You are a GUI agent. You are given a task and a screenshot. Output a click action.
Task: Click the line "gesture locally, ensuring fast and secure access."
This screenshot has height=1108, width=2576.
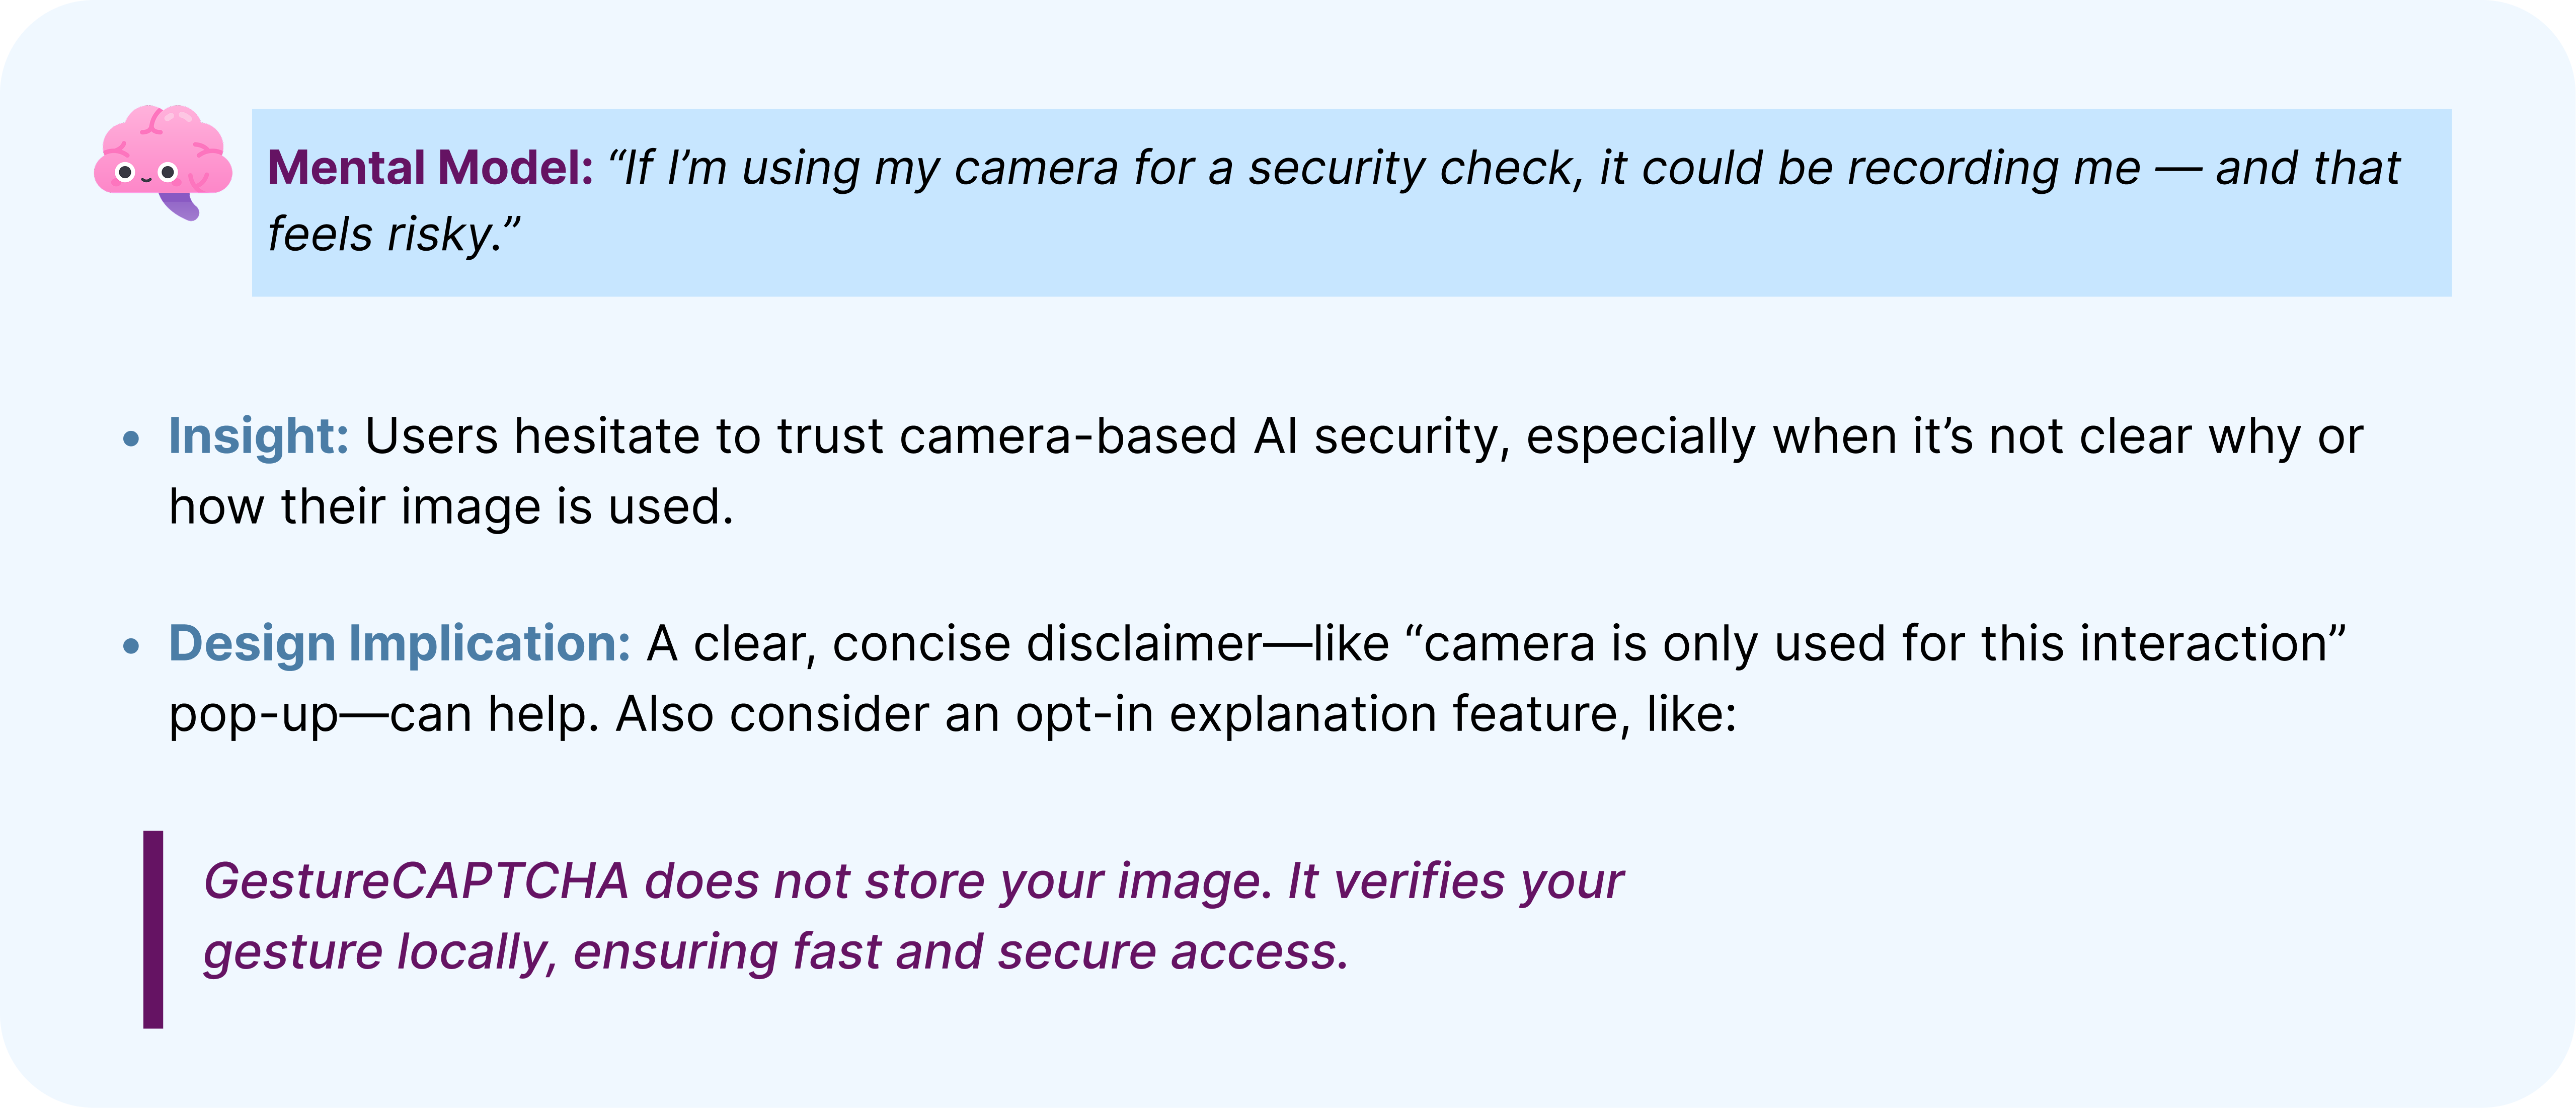click(776, 952)
